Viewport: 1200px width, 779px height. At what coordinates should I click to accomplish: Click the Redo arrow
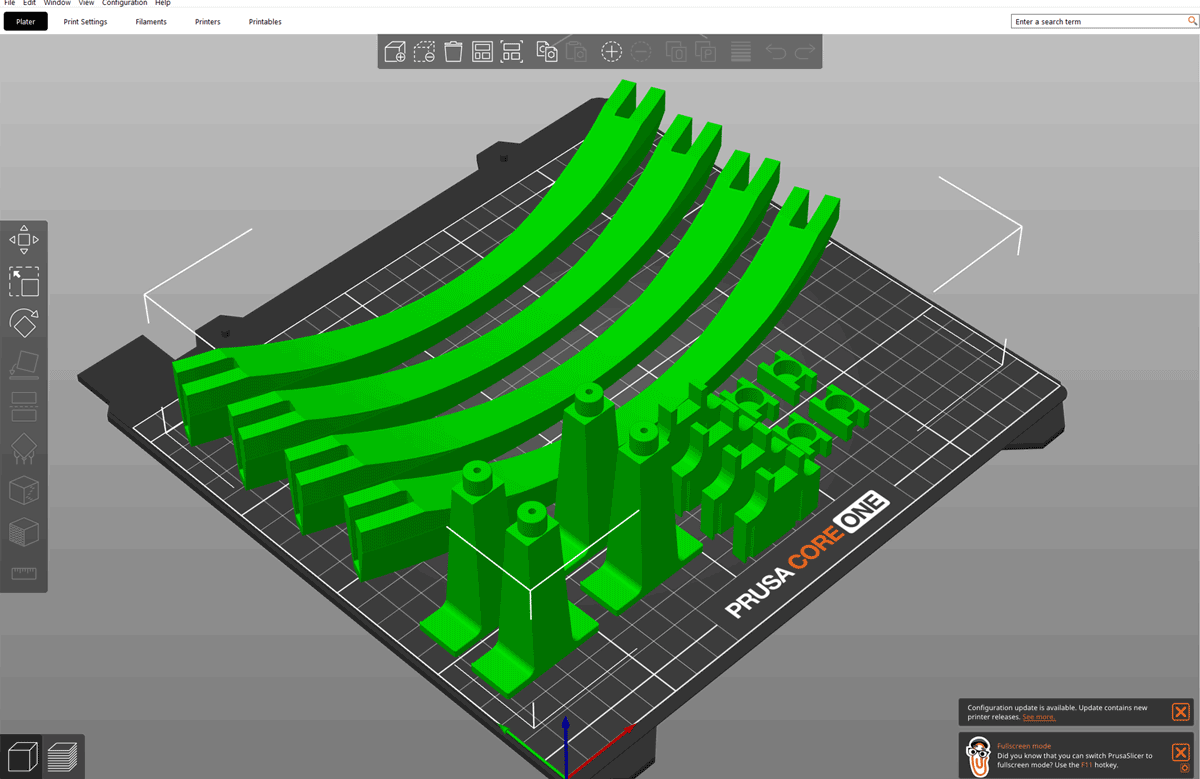coord(805,52)
